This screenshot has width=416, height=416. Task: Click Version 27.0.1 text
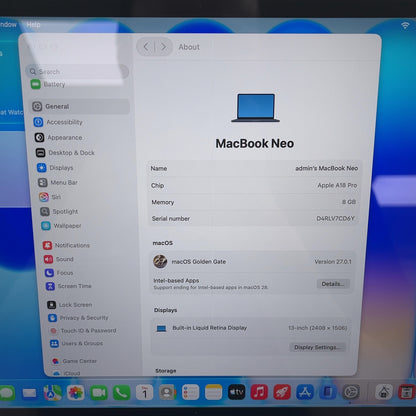(x=333, y=262)
